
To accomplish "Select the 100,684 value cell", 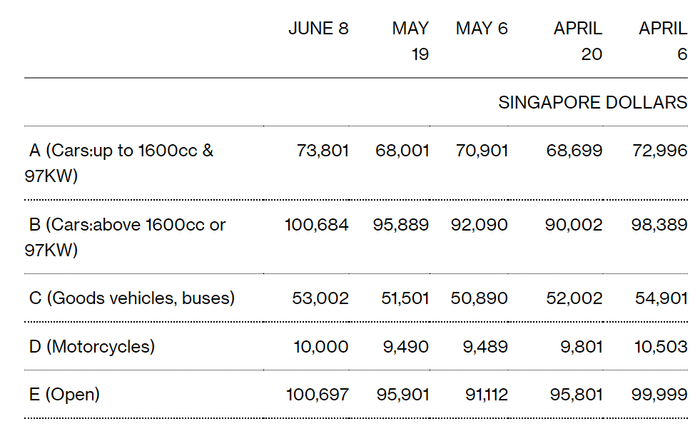I will [x=316, y=225].
